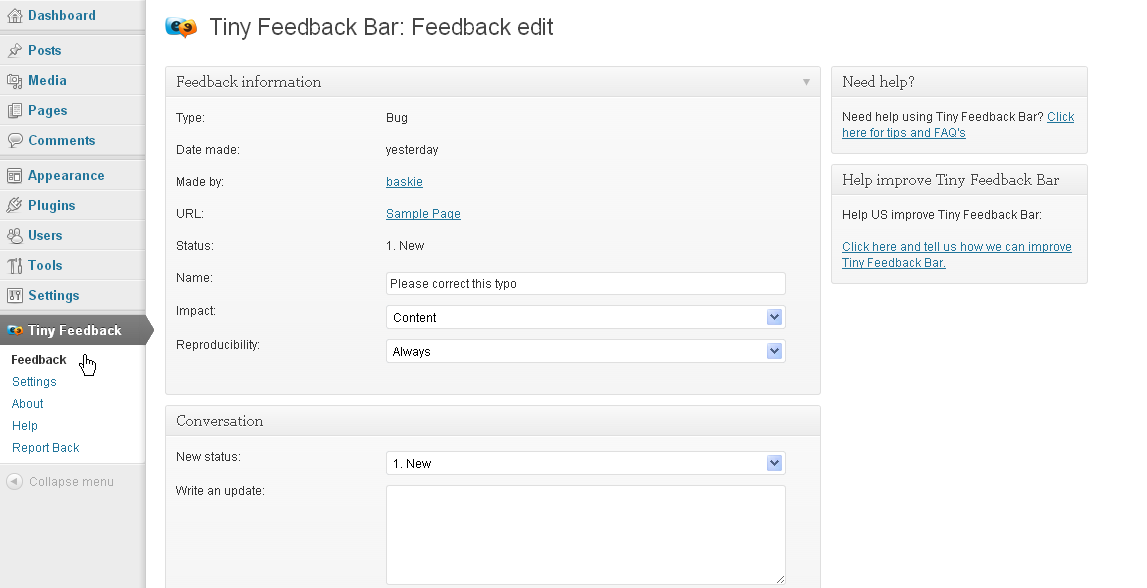Click the Bug type value

click(396, 118)
